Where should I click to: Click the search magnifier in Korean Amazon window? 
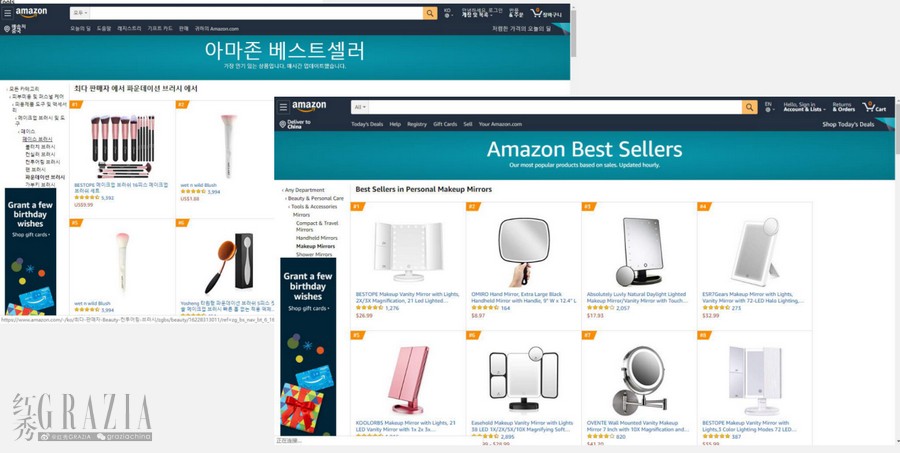[430, 13]
